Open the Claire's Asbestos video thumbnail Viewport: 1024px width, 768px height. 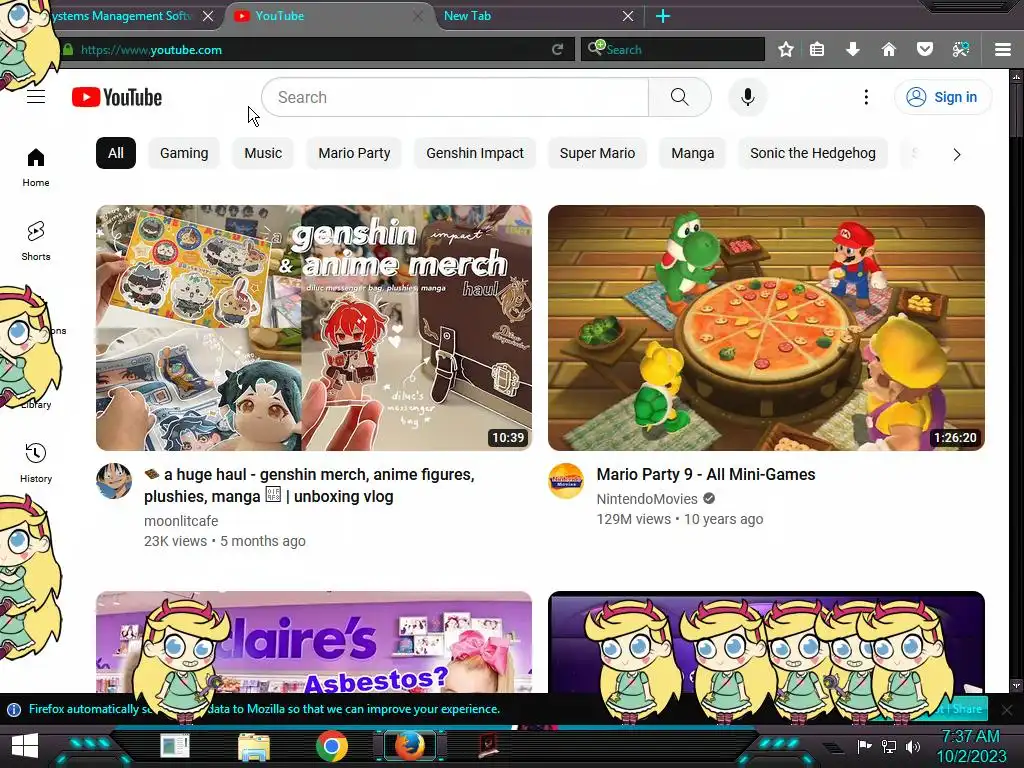point(313,643)
